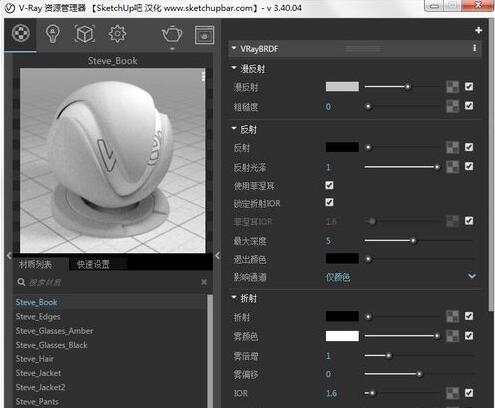Toggle 折射 texture checkbox

point(469,316)
